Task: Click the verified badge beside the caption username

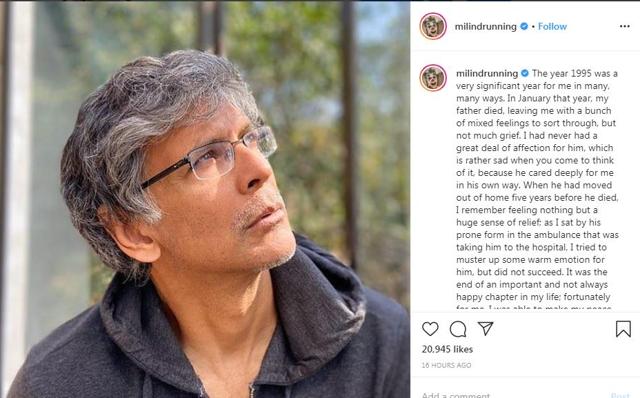Action: click(525, 73)
